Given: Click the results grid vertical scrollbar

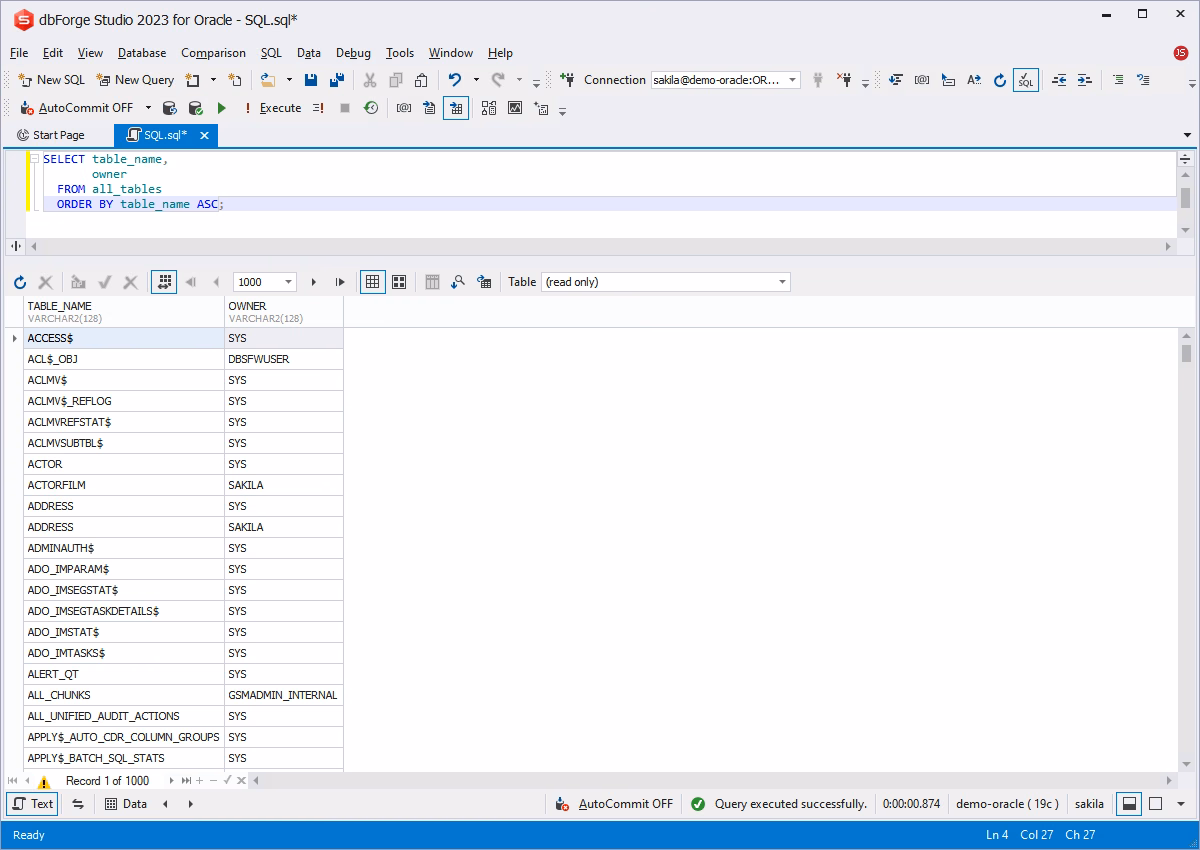Looking at the screenshot, I should tap(1186, 550).
